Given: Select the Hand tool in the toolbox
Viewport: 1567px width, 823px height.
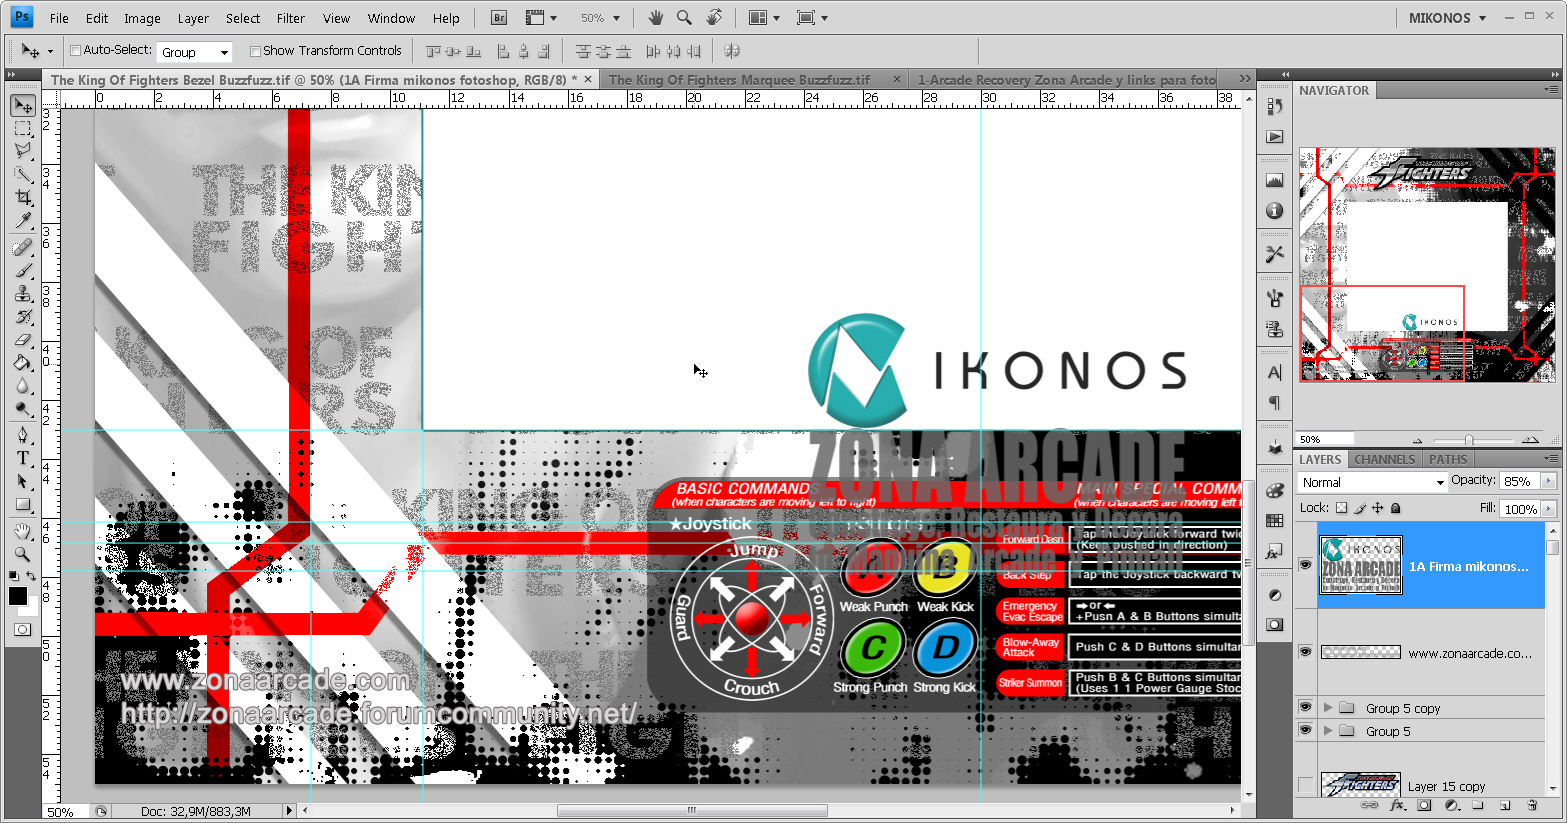Looking at the screenshot, I should 23,531.
